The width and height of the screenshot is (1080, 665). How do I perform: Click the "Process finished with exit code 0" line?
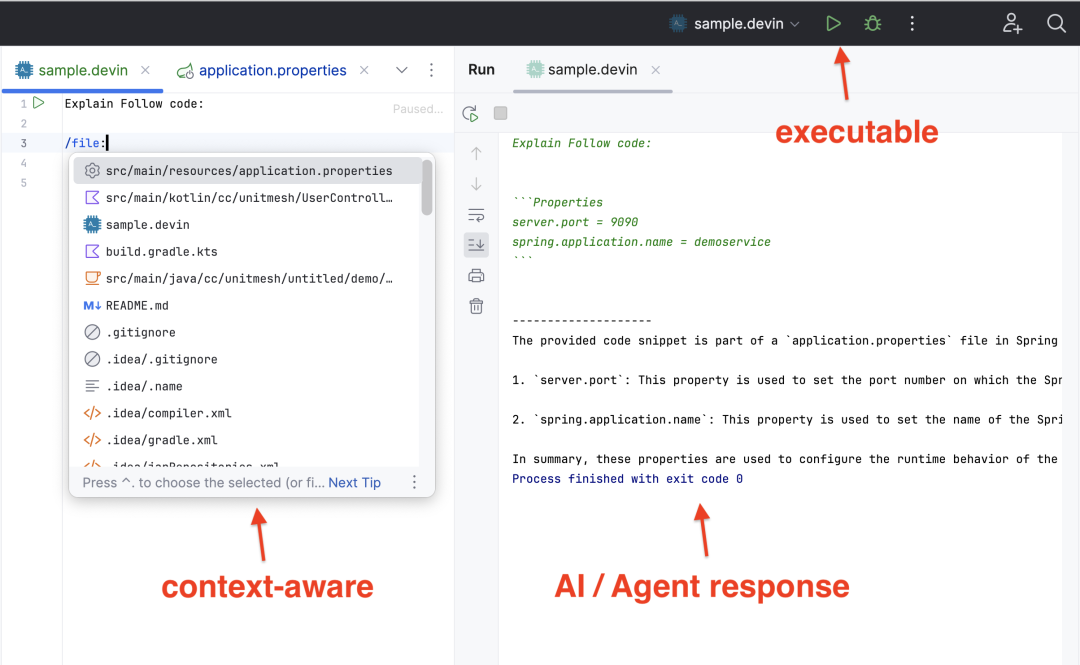coord(627,479)
